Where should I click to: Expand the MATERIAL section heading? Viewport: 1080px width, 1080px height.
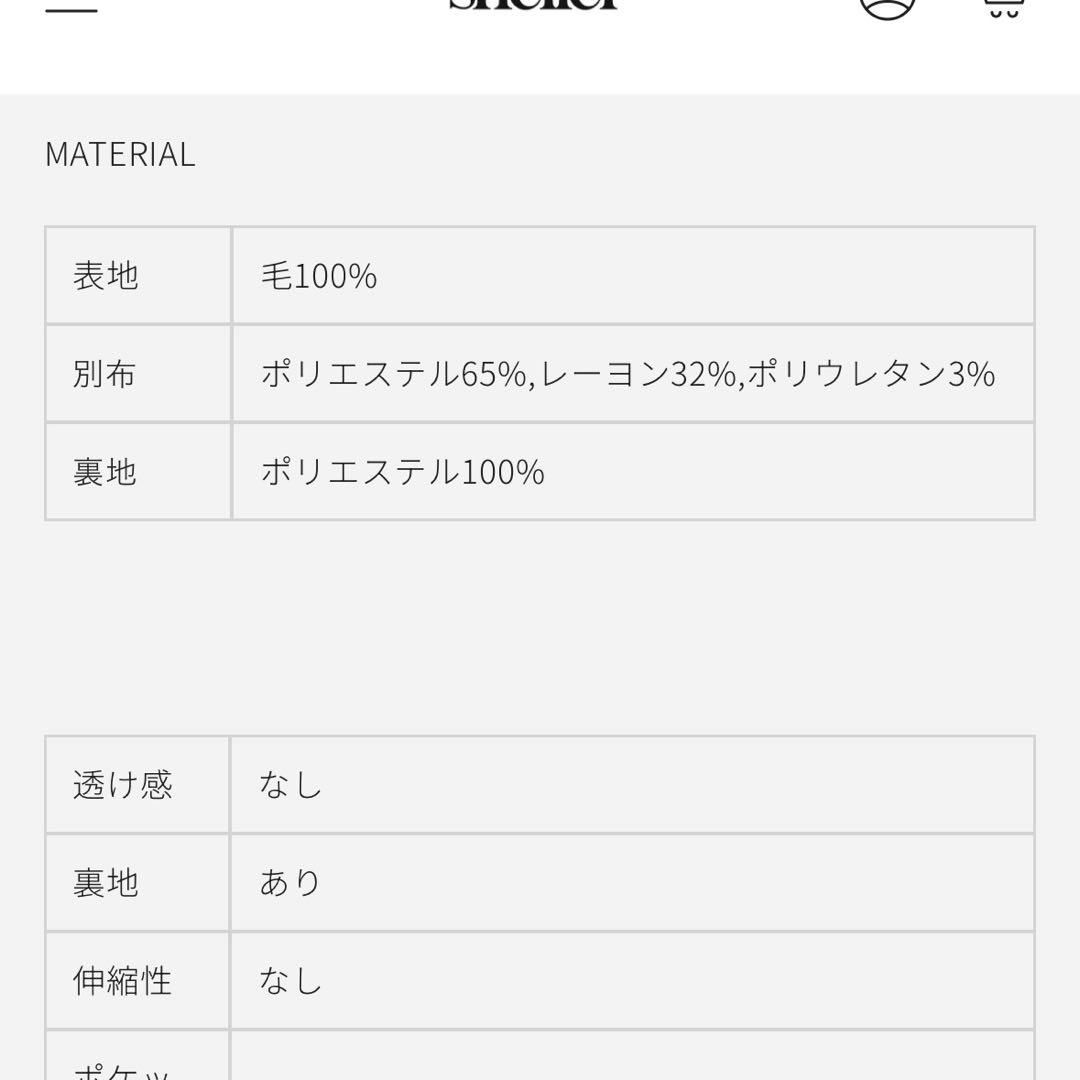pyautogui.click(x=119, y=153)
